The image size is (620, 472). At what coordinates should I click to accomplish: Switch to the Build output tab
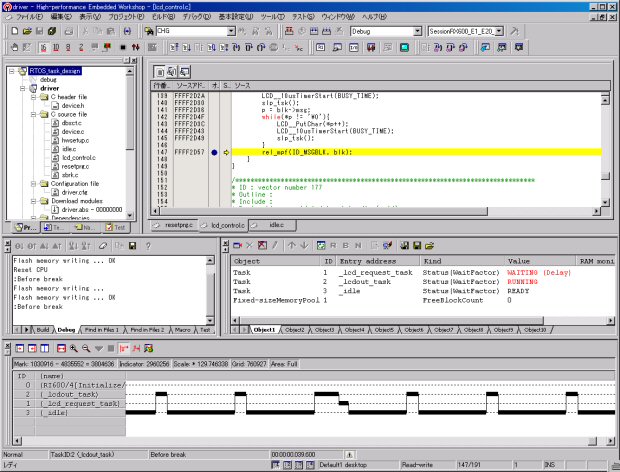click(x=43, y=330)
